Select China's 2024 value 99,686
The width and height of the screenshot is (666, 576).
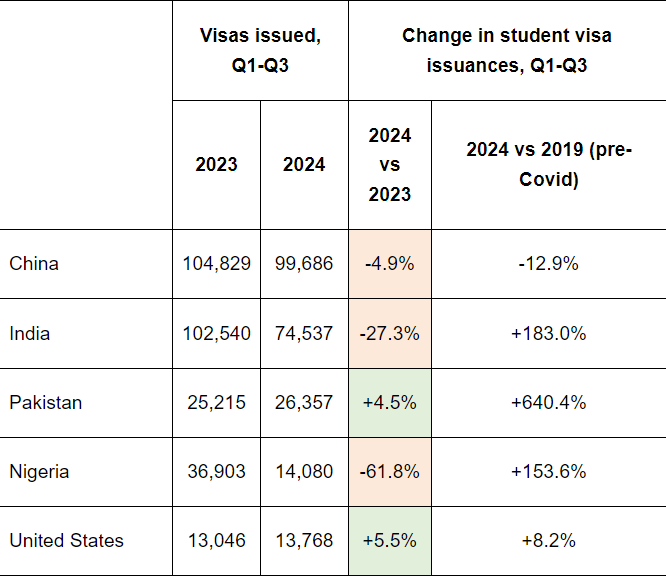[304, 264]
